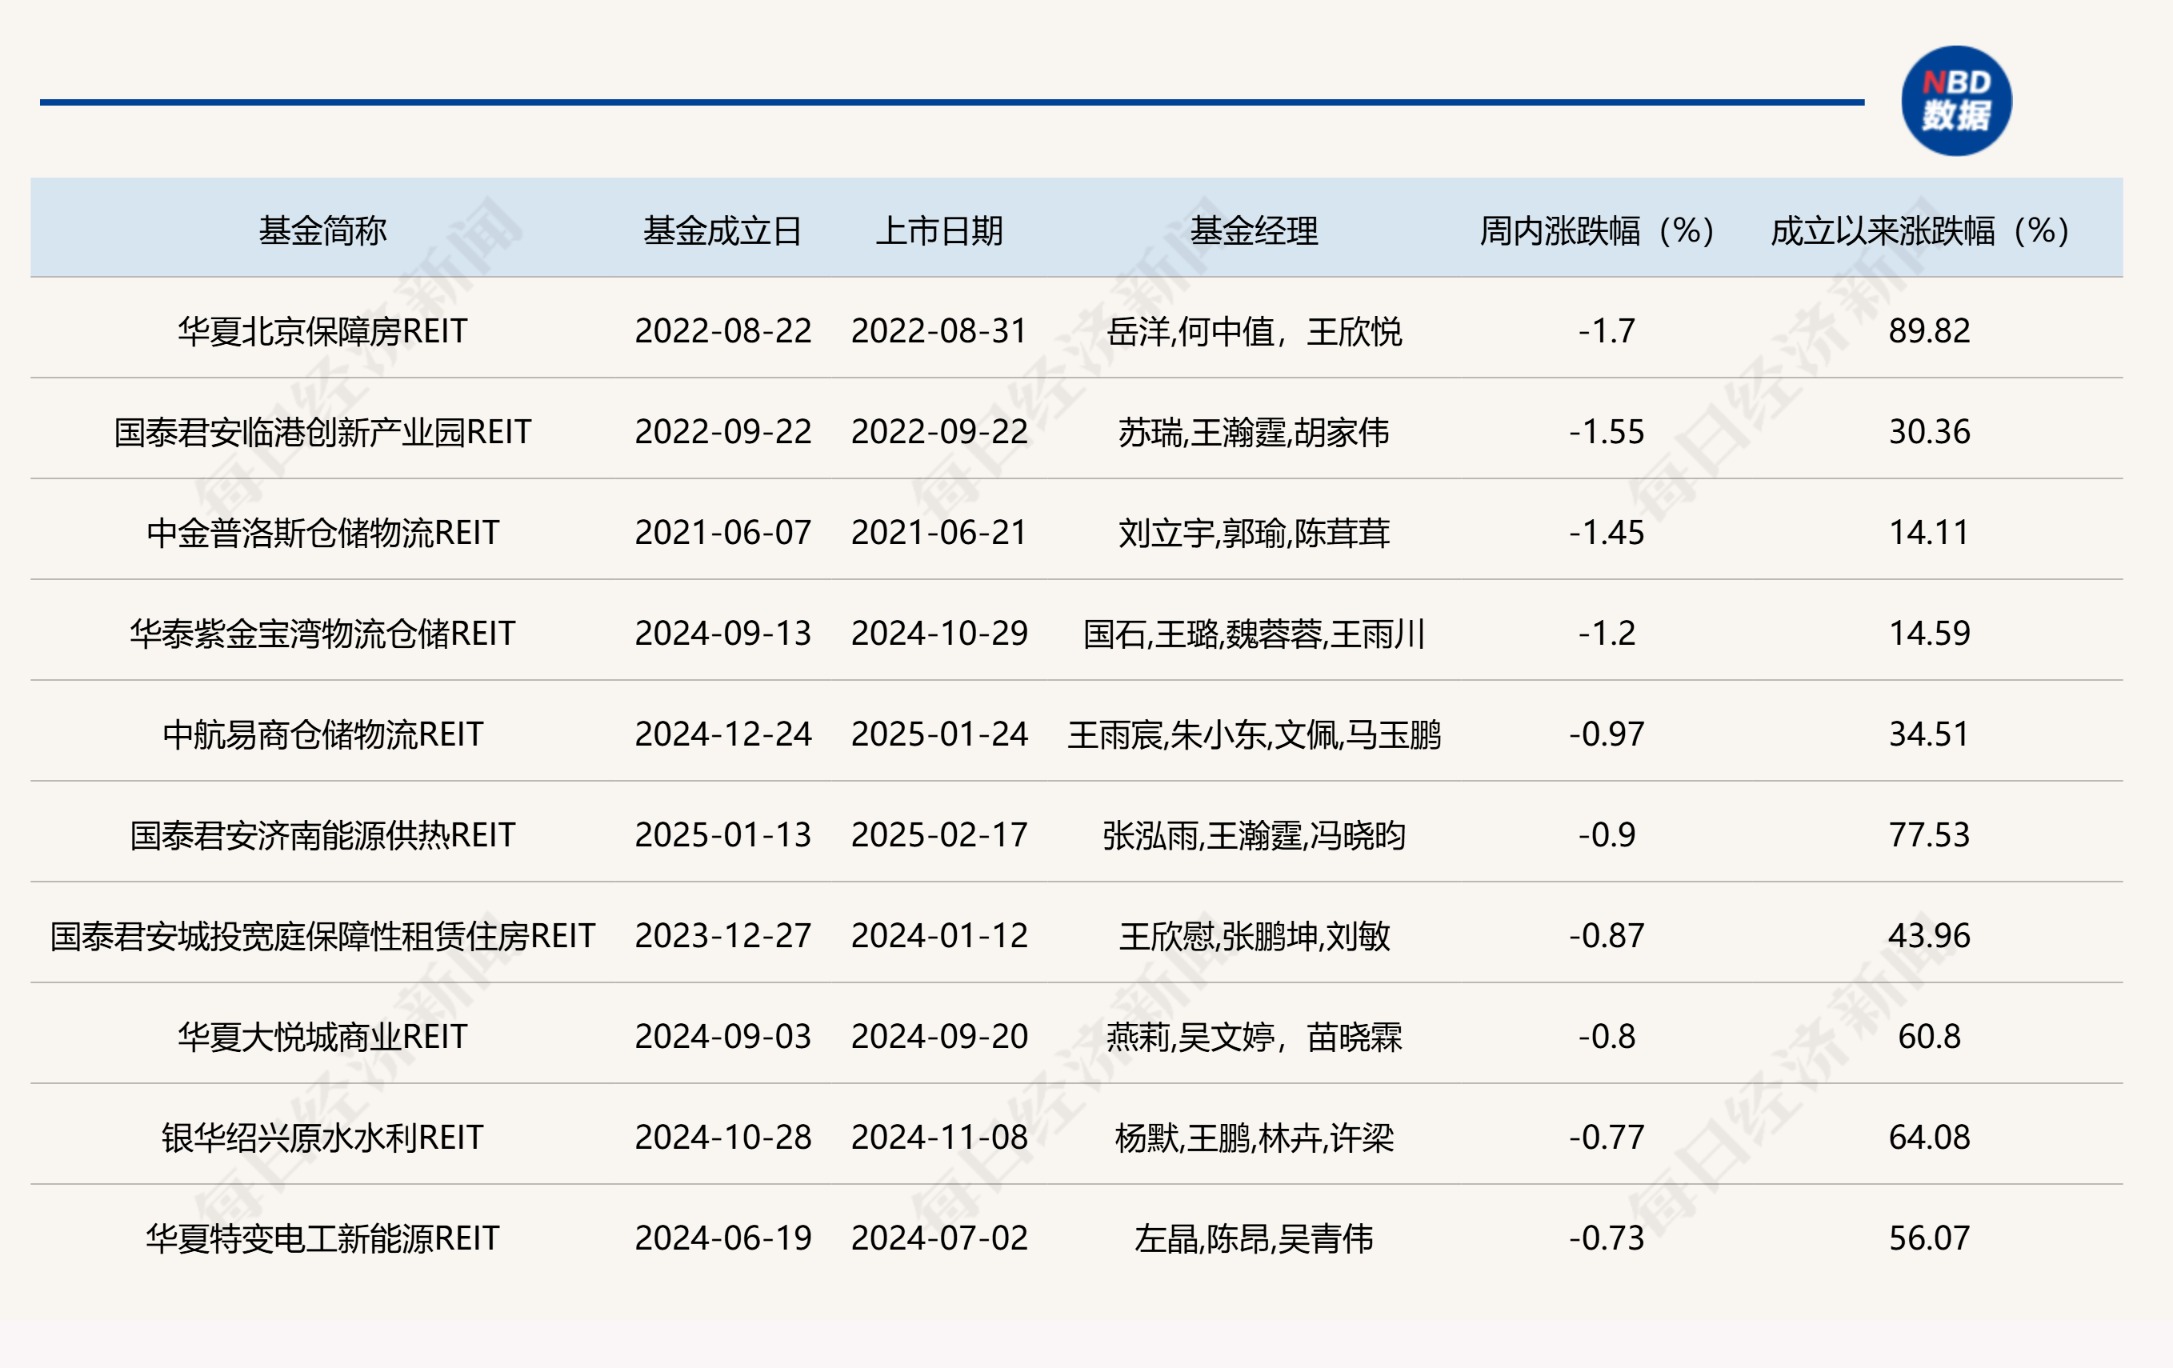Select 国泰君安济南能源供热REIT fund name
This screenshot has width=2173, height=1368.
320,836
